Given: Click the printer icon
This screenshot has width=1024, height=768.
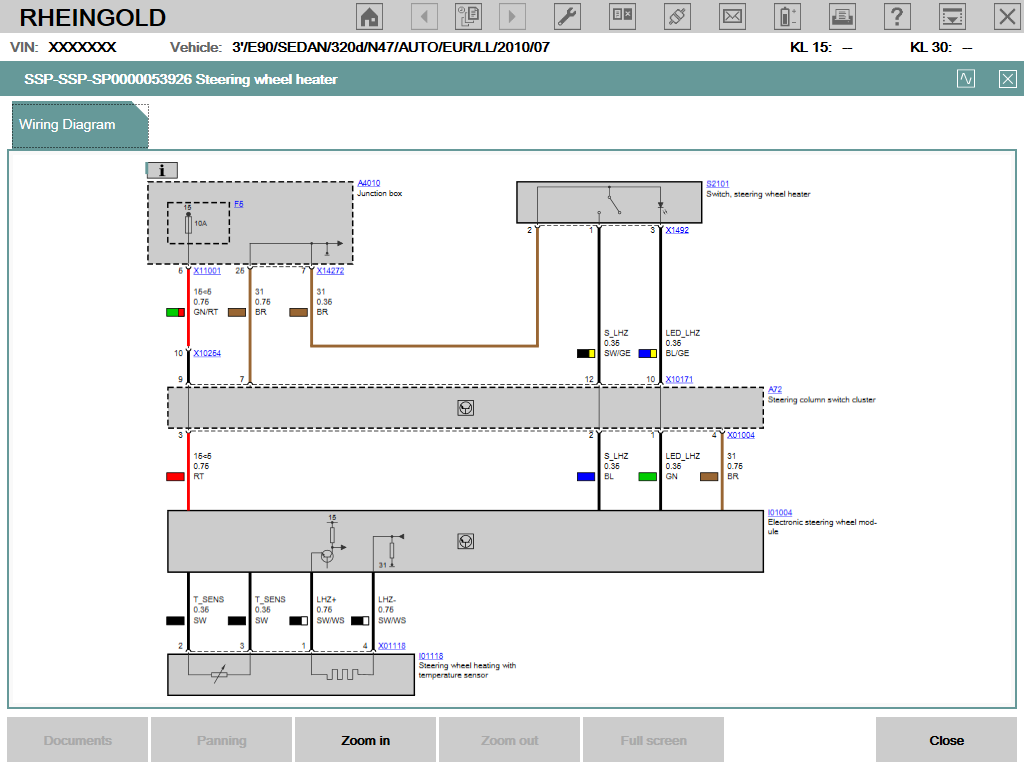Looking at the screenshot, I should point(842,16).
